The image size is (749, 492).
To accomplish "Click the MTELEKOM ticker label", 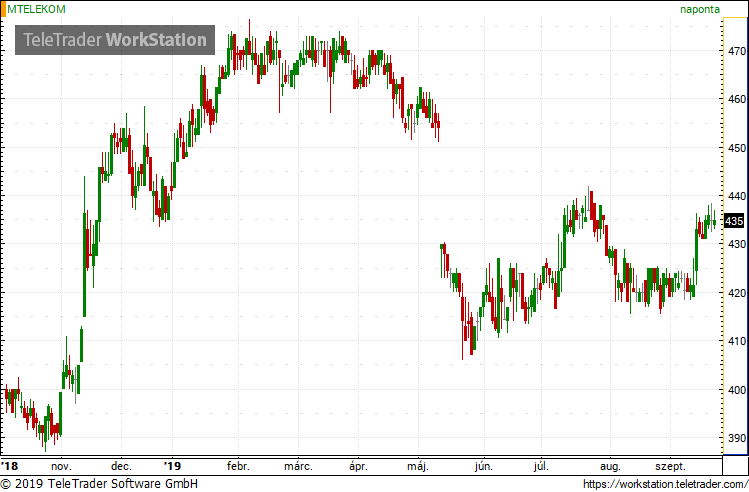I will point(36,9).
